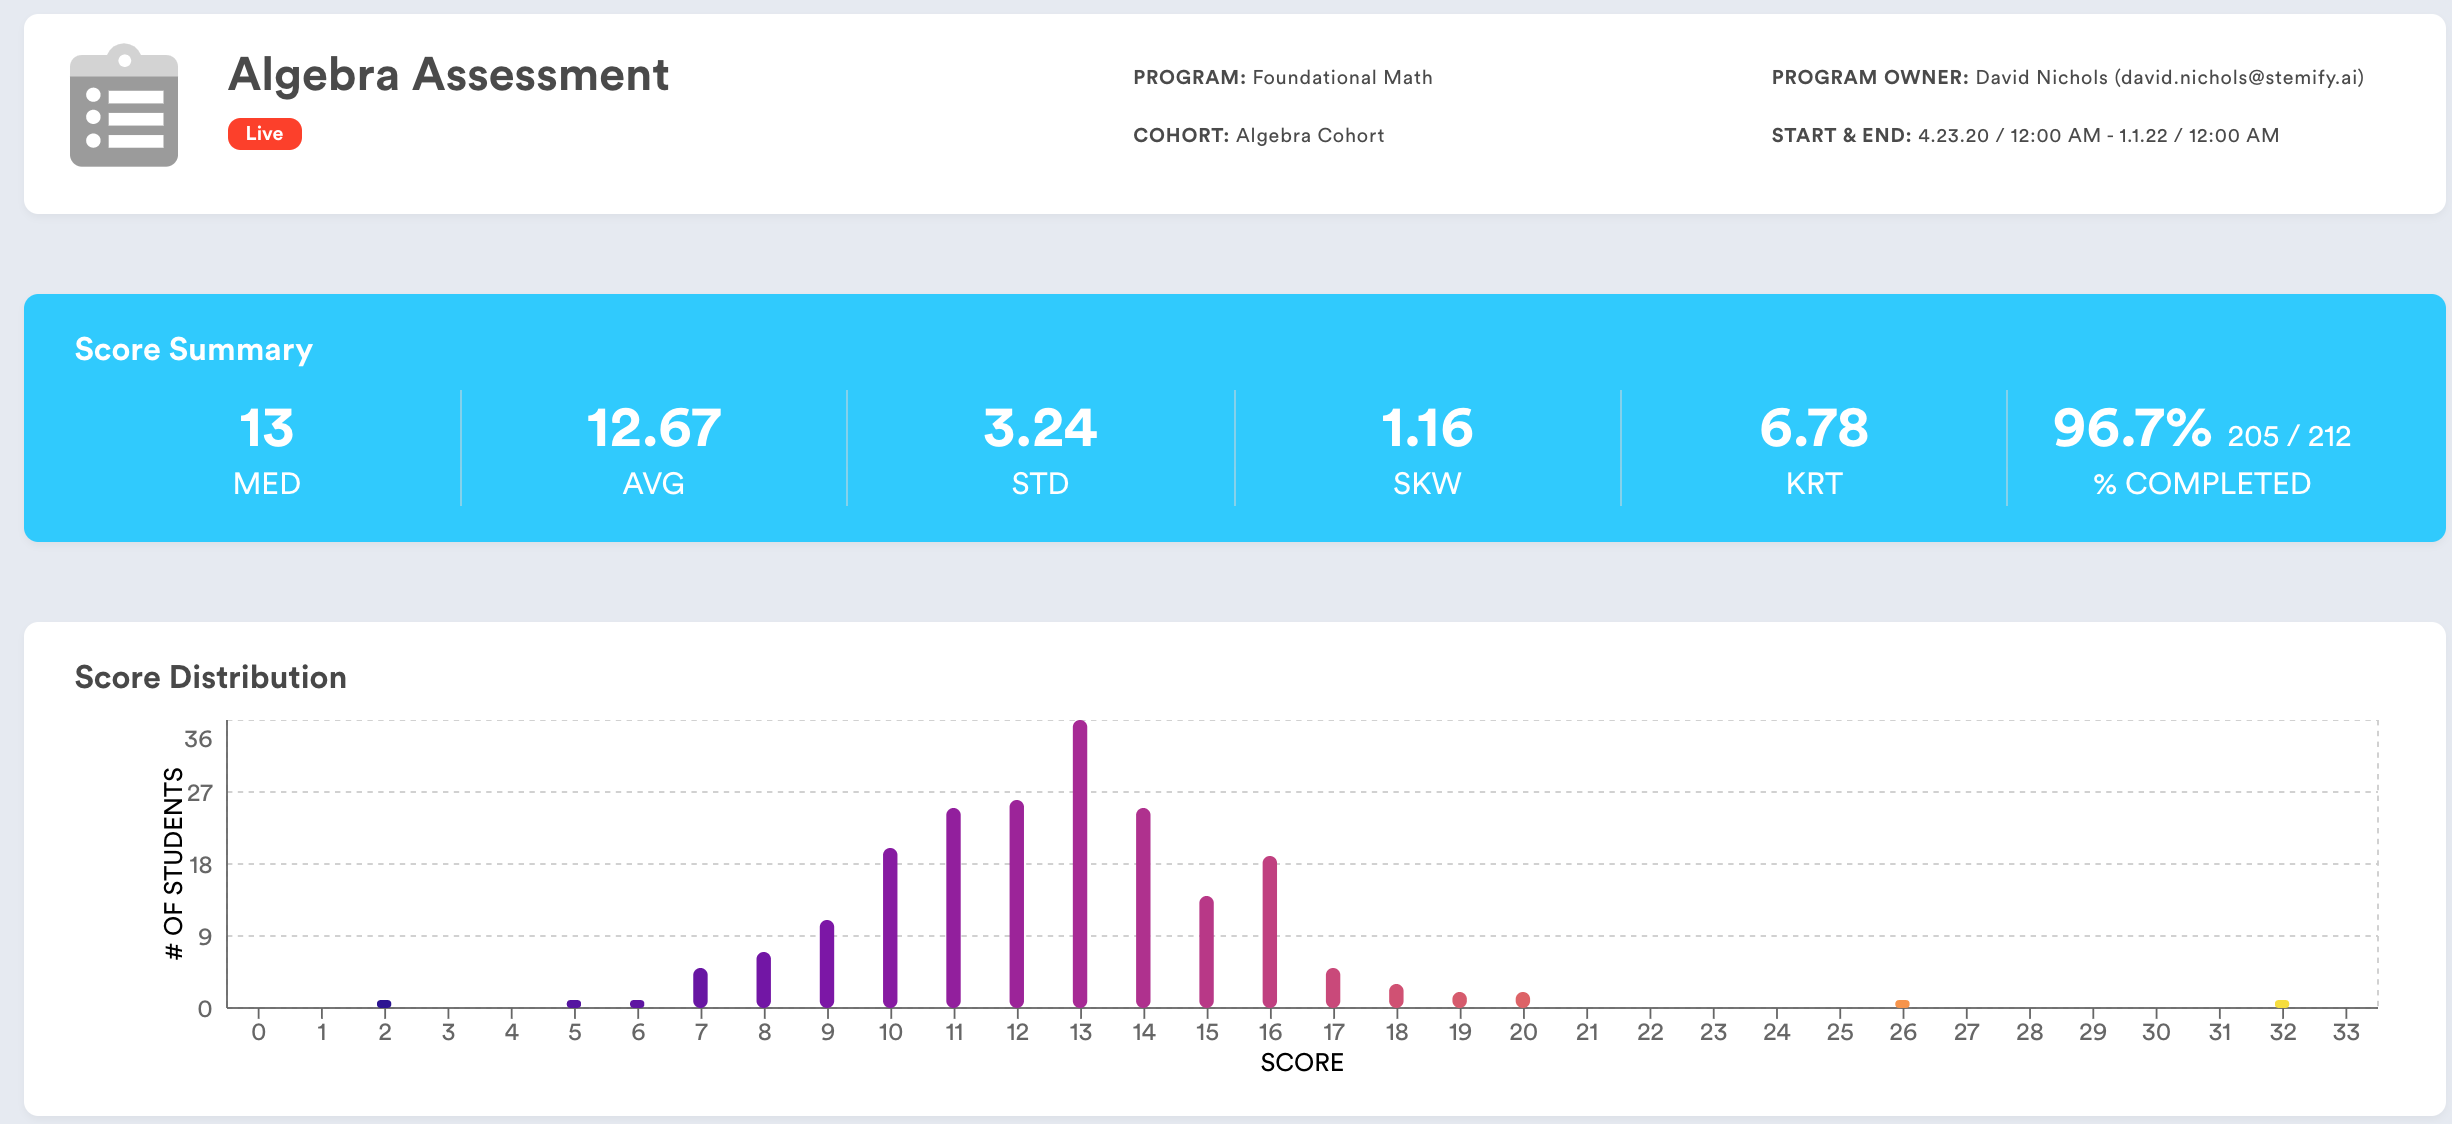Click the small bar at score 2
Screen dimensions: 2452x1124
tap(384, 1003)
